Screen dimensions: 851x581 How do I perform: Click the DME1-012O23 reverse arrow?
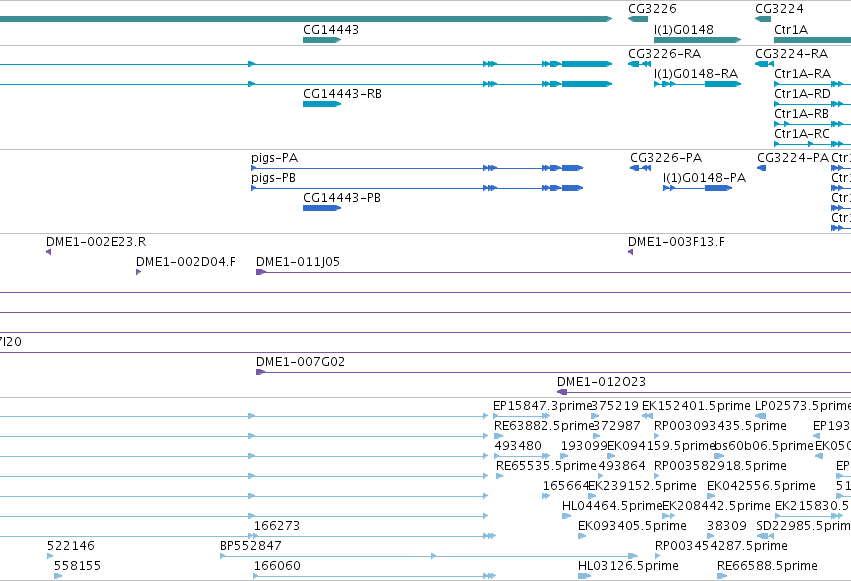point(562,392)
